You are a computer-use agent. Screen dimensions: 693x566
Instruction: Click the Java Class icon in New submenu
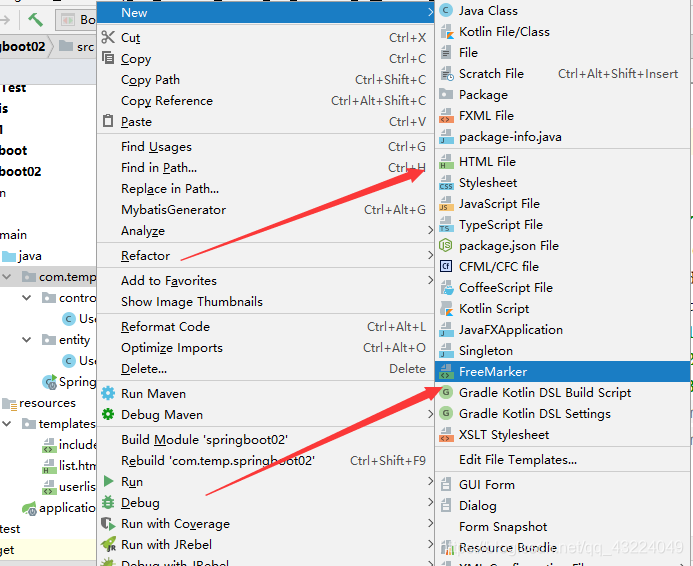coord(446,11)
